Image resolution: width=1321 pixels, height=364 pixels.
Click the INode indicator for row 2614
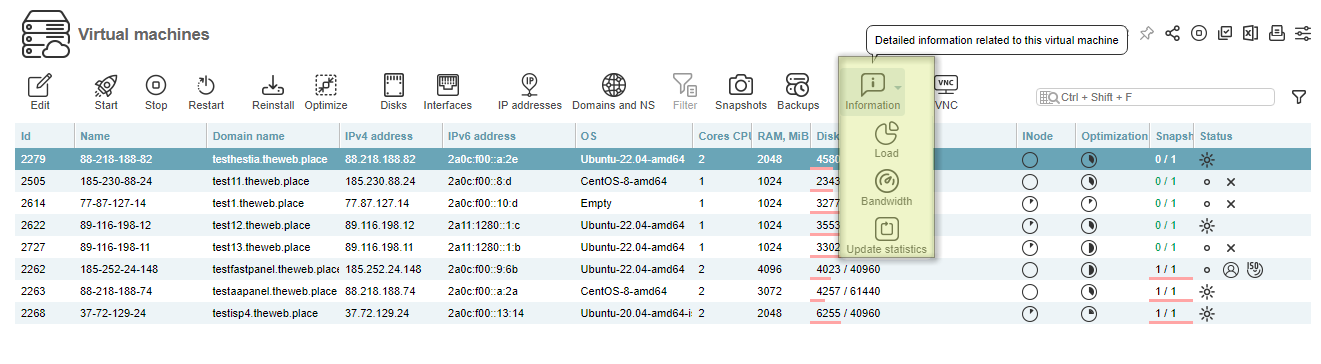pyautogui.click(x=1030, y=203)
